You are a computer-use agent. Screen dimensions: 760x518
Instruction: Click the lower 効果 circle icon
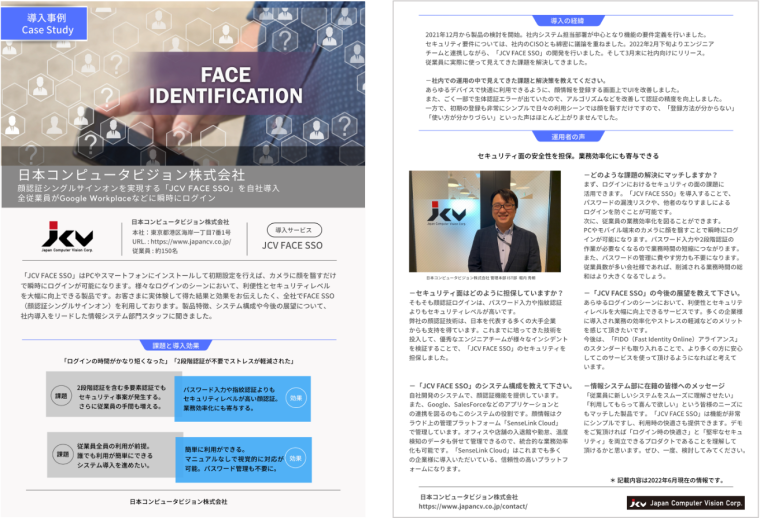click(x=296, y=458)
